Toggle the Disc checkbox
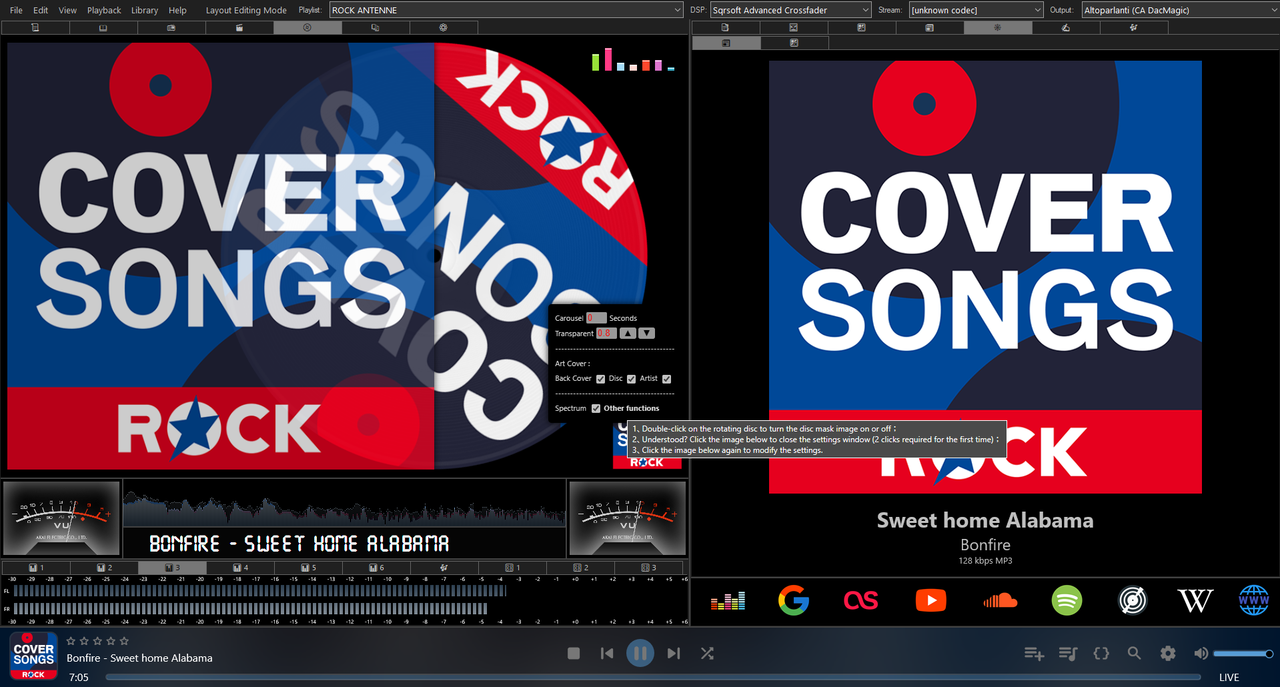Screen dimensions: 1280x687 [x=632, y=379]
